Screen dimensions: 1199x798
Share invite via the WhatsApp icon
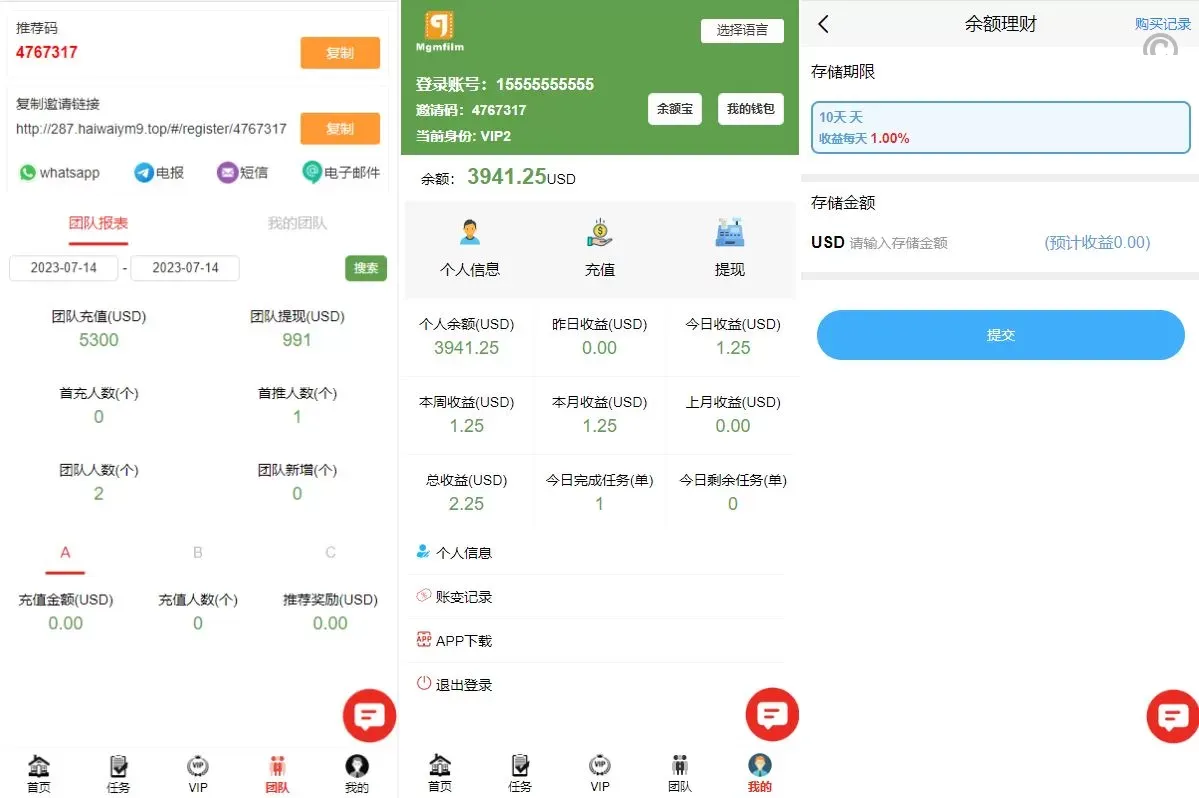28,173
